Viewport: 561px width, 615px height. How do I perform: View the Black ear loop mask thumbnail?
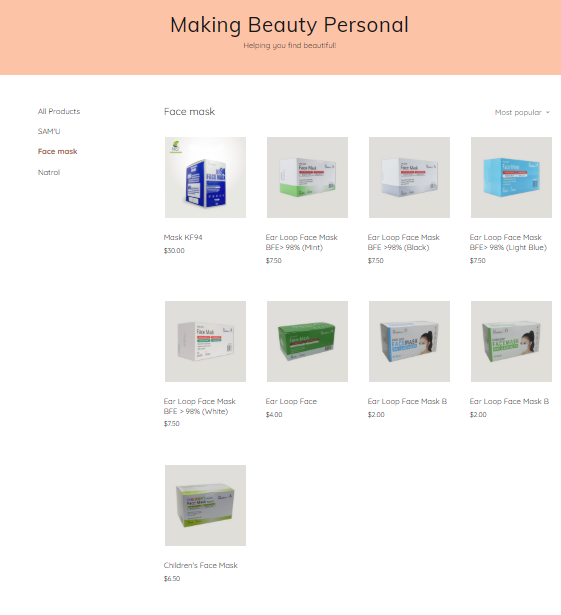[409, 177]
